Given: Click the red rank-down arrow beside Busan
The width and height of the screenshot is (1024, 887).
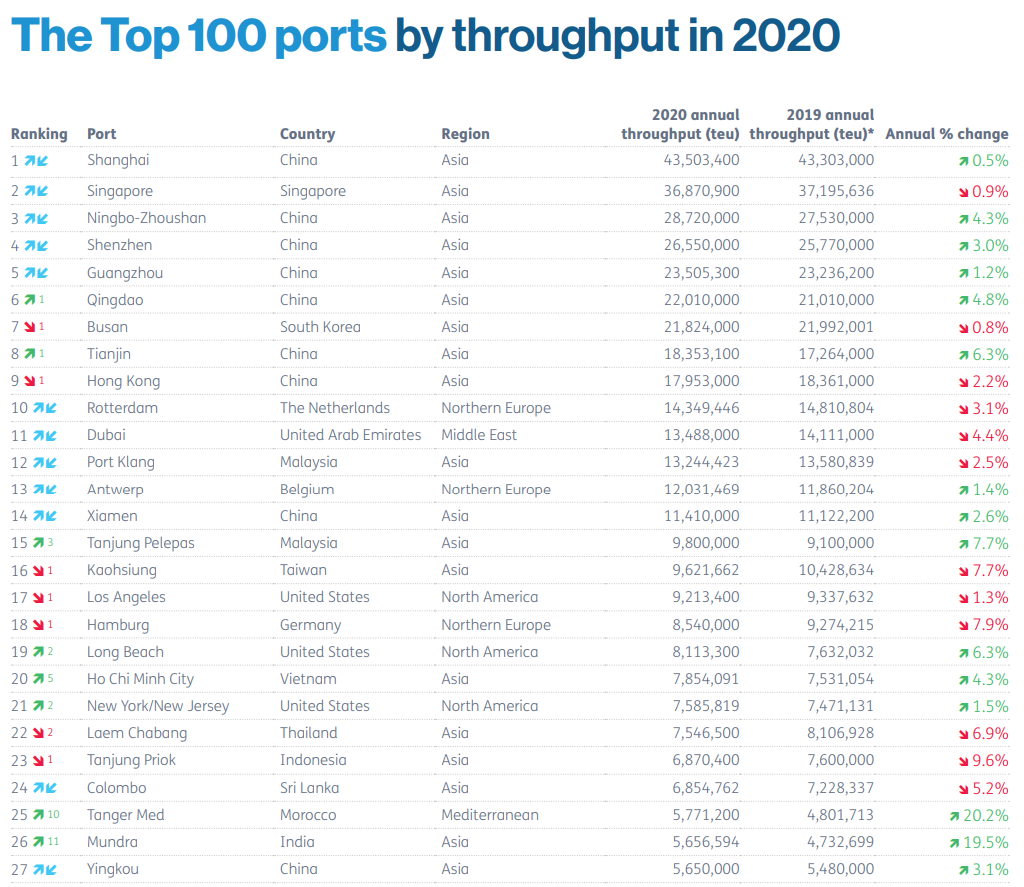Looking at the screenshot, I should [x=30, y=326].
